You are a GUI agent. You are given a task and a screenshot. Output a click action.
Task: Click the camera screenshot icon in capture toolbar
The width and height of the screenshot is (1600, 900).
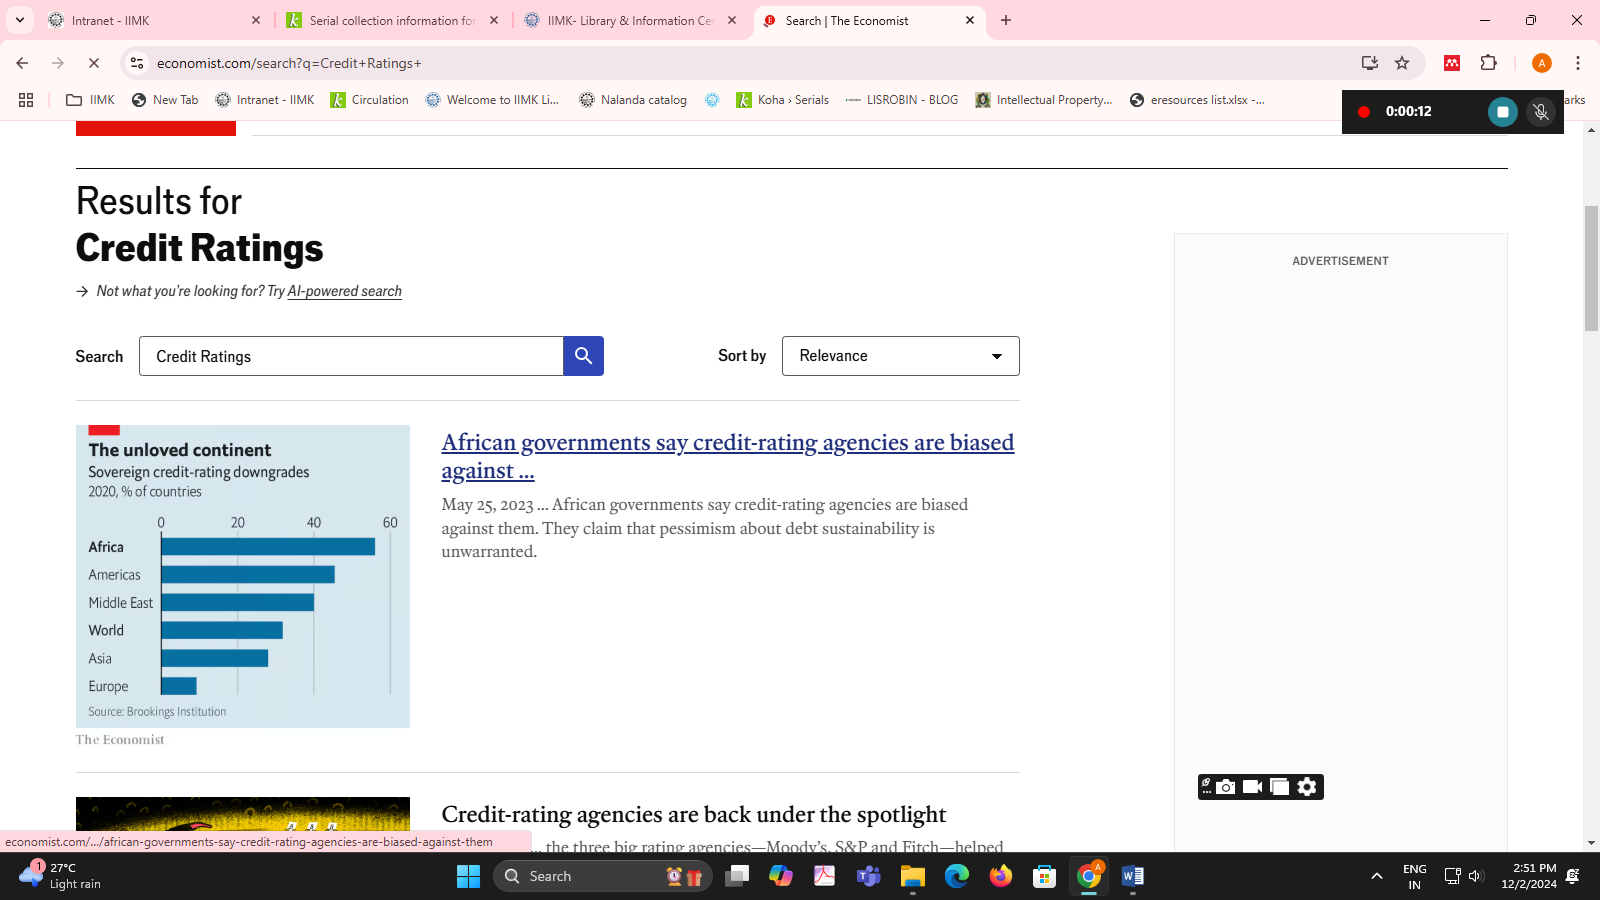click(x=1225, y=787)
